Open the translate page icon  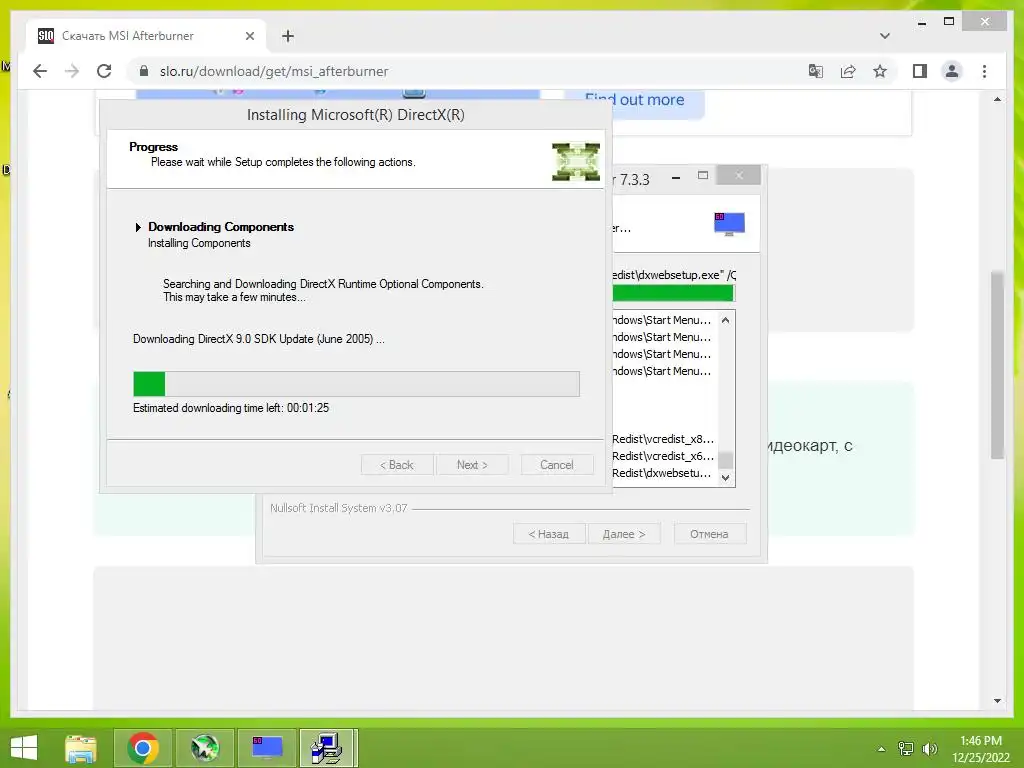816,71
